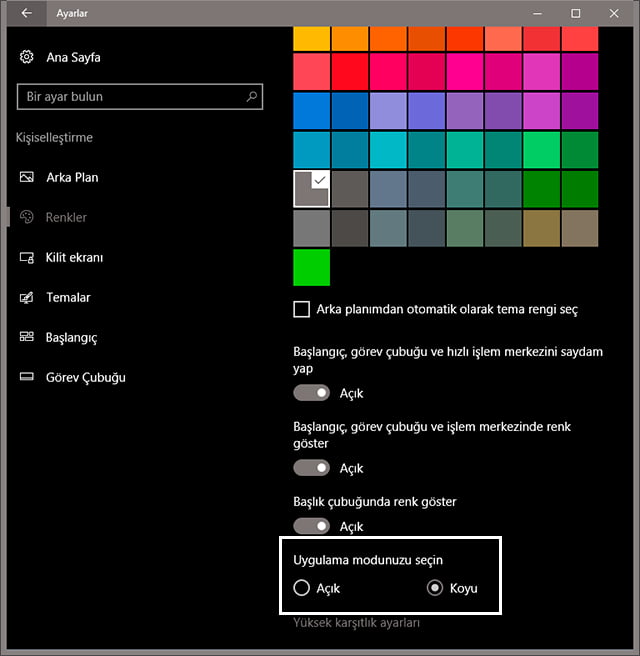The width and height of the screenshot is (640, 656).
Task: Open Yüksek karşıtlık ayarları link
Action: [x=356, y=623]
